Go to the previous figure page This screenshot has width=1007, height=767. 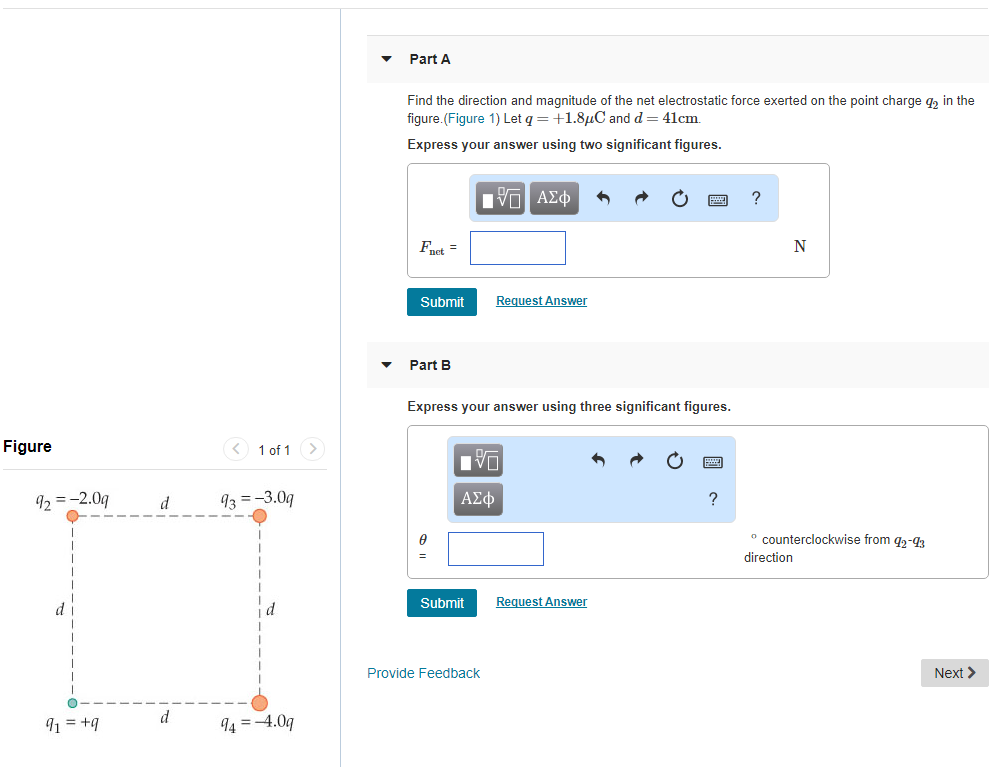click(x=235, y=449)
